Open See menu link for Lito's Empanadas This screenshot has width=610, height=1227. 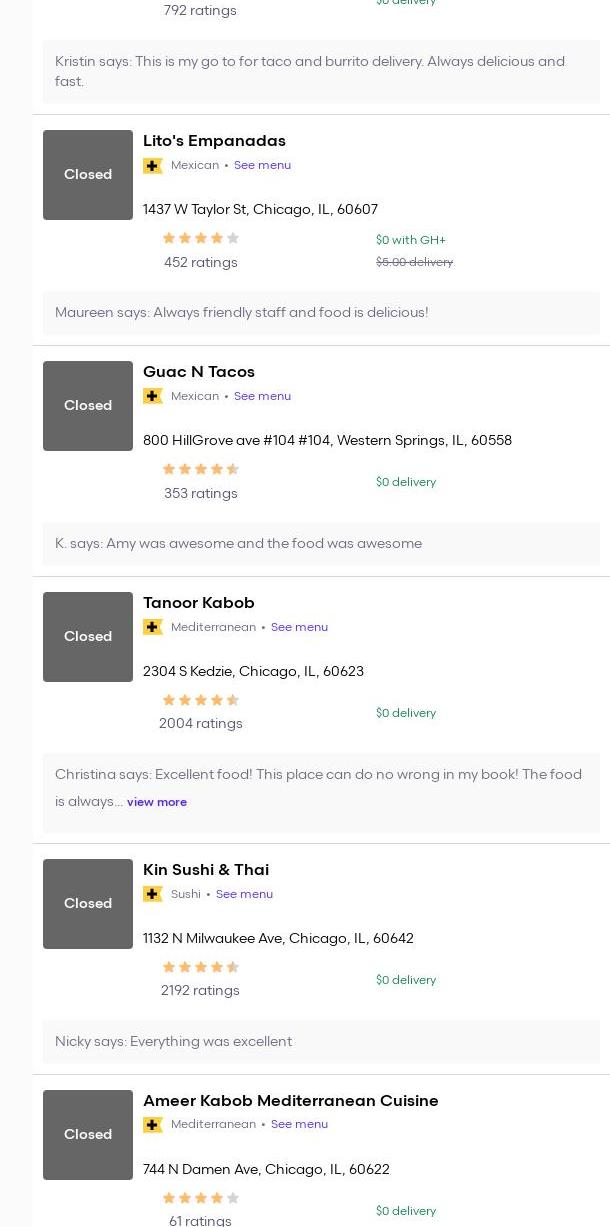(x=262, y=166)
